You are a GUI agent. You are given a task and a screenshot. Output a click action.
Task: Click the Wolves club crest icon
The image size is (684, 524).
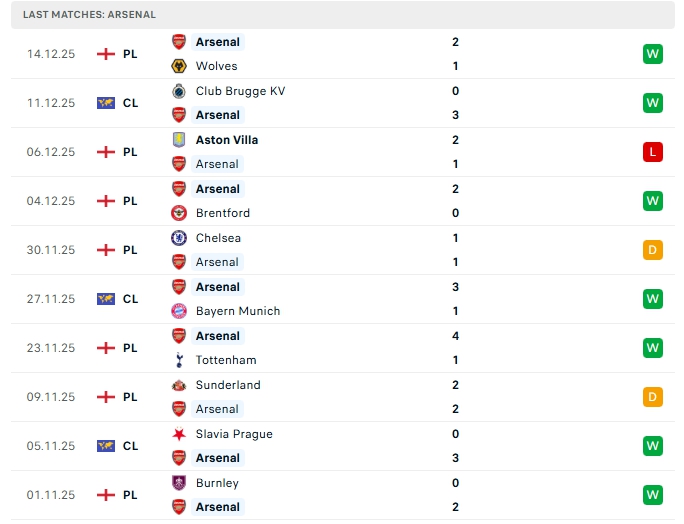[179, 66]
